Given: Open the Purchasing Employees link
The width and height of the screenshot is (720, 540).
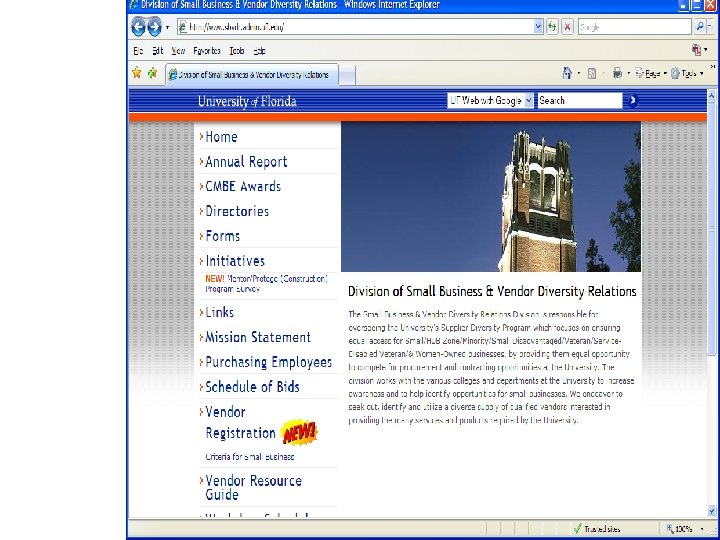Looking at the screenshot, I should [268, 362].
